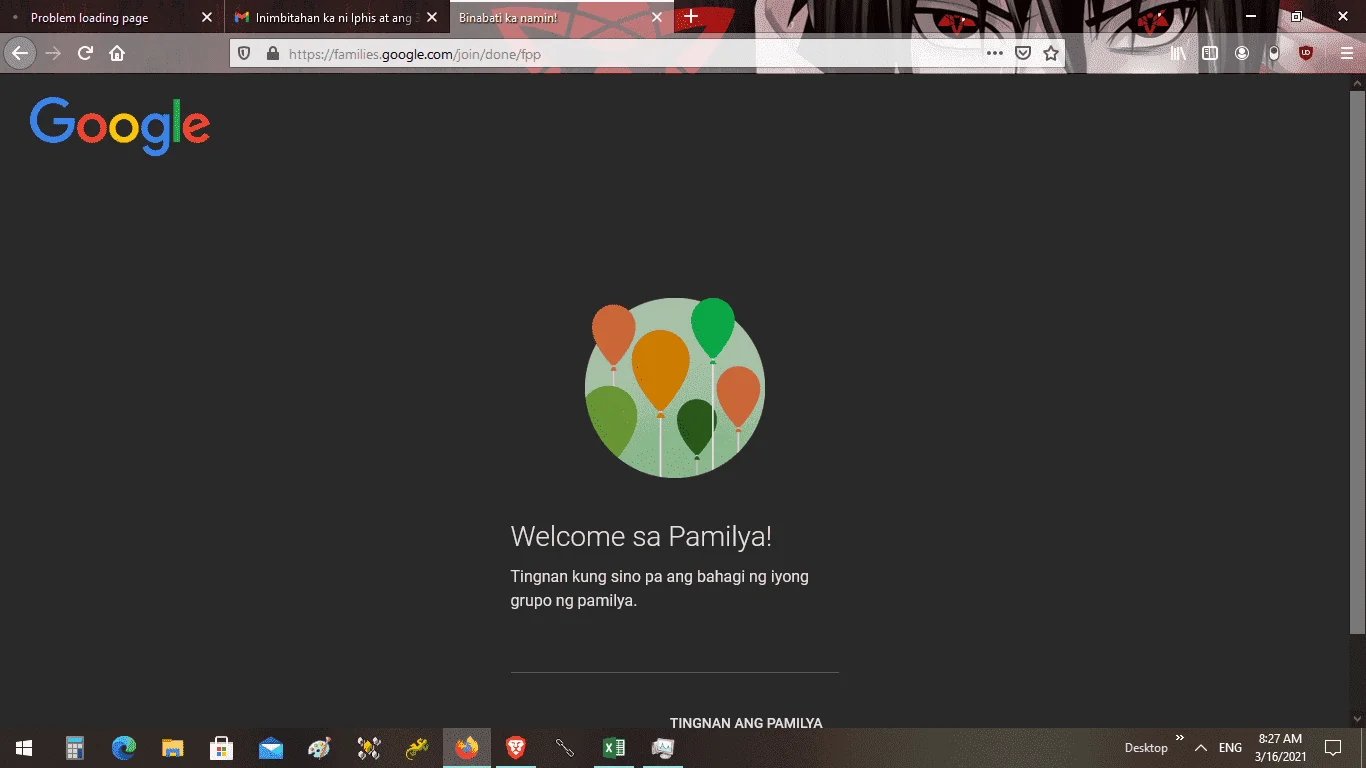The width and height of the screenshot is (1366, 768).
Task: Reload the current page
Action: point(85,53)
